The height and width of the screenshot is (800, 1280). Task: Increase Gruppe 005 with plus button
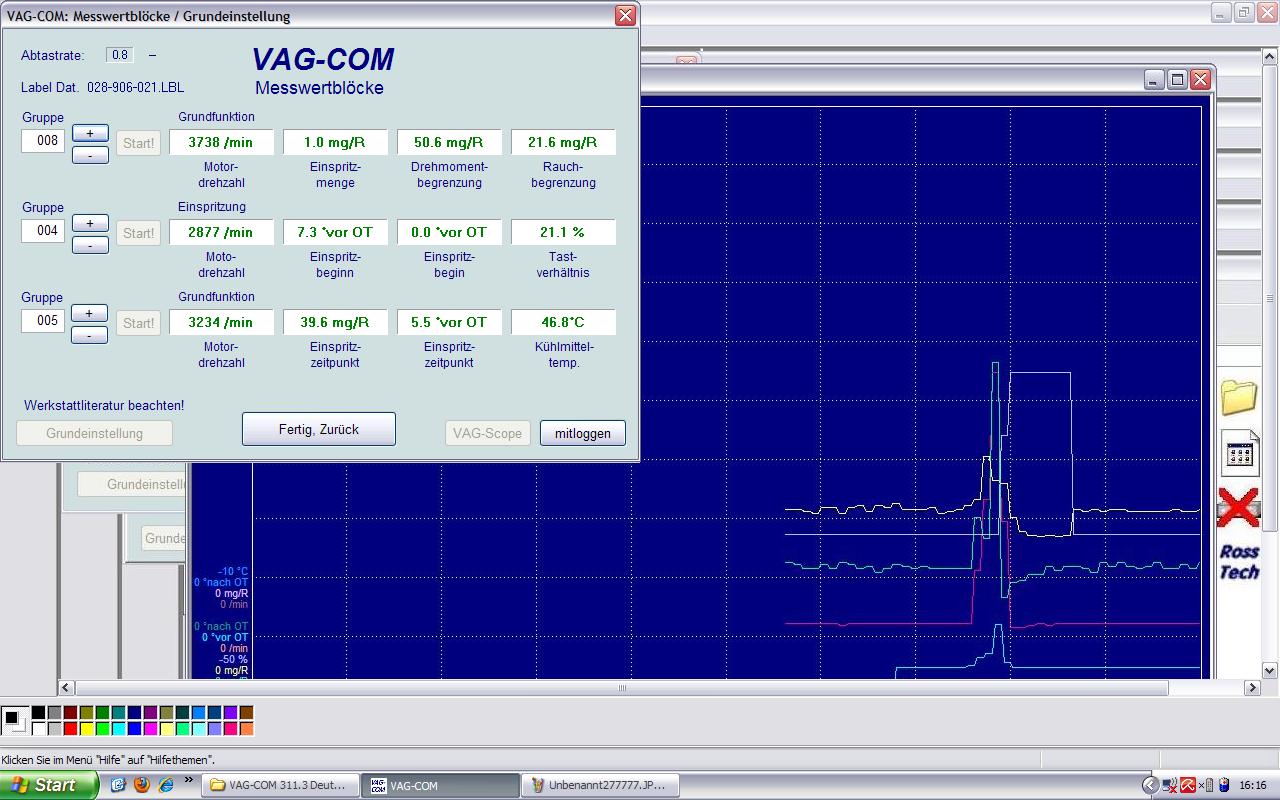(90, 313)
